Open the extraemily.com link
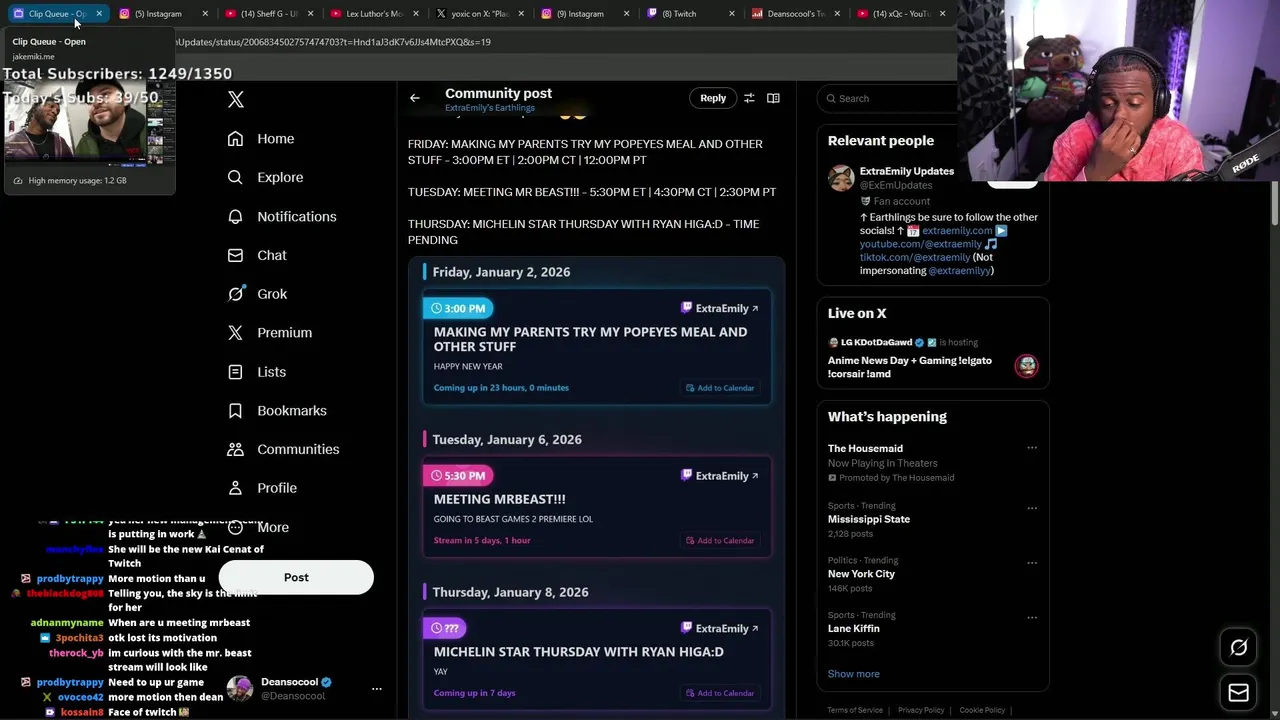1280x720 pixels. [x=957, y=231]
